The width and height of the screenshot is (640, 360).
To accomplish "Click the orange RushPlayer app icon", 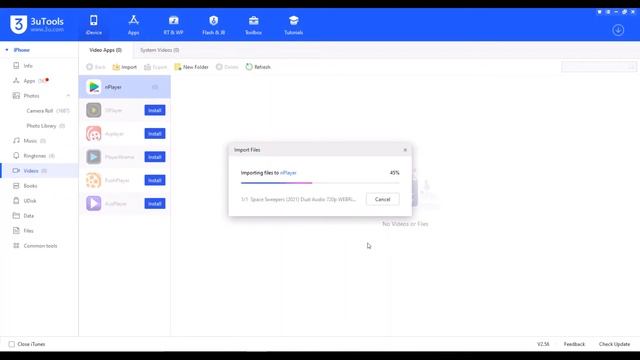I will (x=93, y=180).
